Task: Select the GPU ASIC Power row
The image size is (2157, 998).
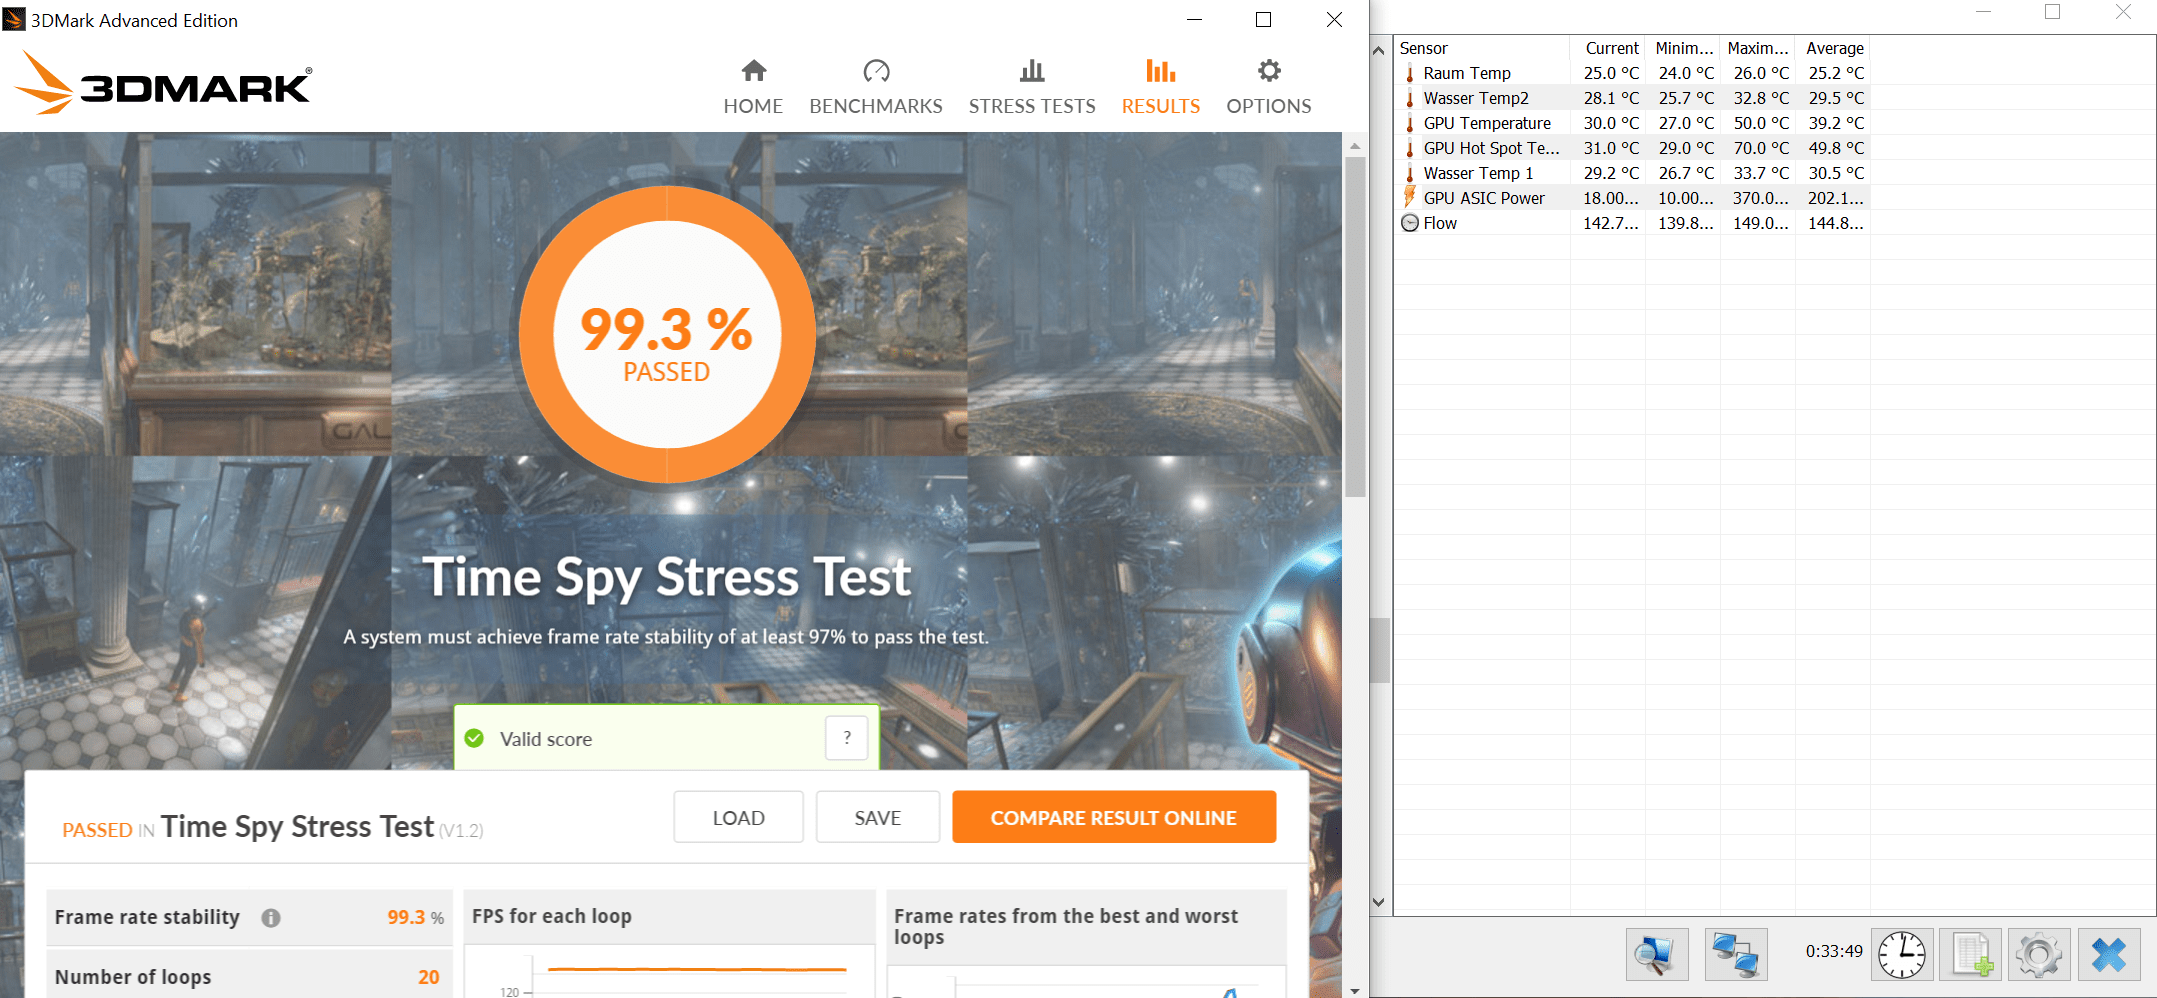Action: pyautogui.click(x=1632, y=198)
